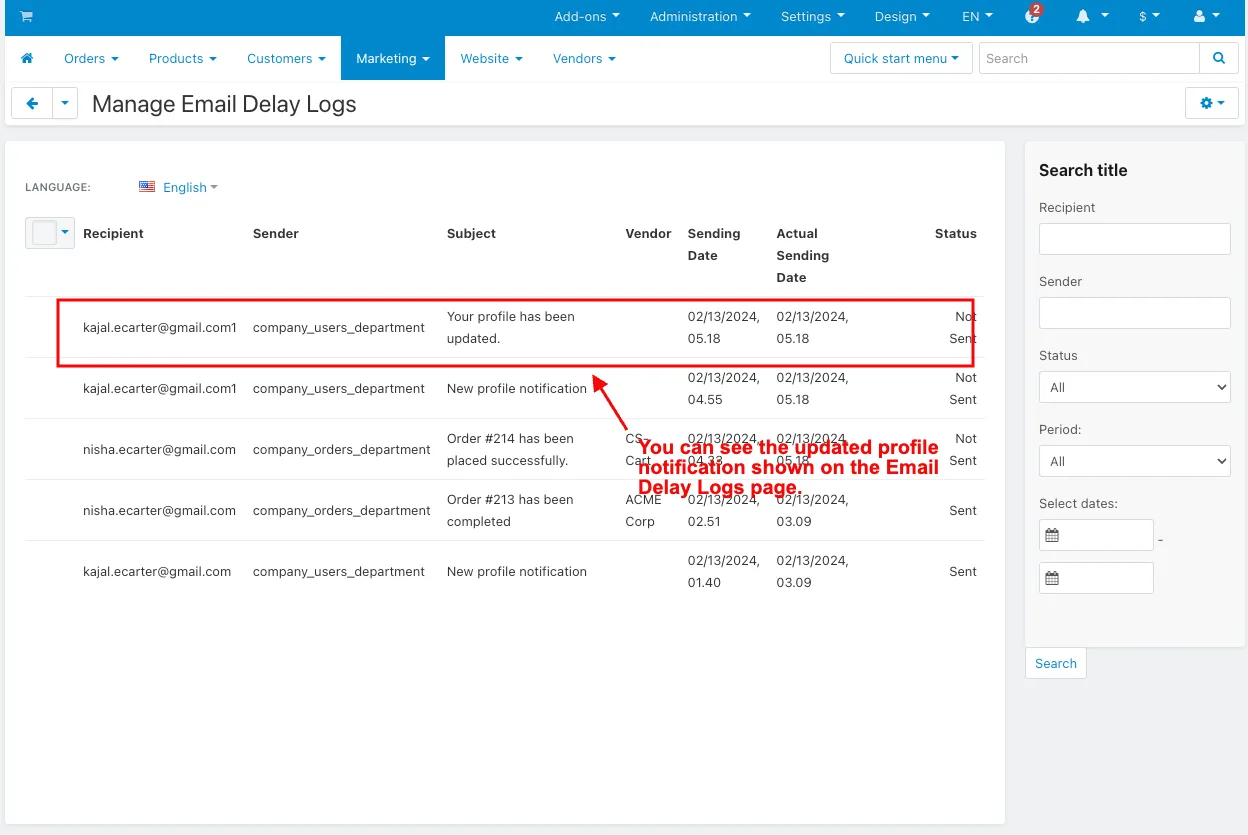Open the second Select dates calendar icon
The width and height of the screenshot is (1248, 835).
[x=1052, y=578]
